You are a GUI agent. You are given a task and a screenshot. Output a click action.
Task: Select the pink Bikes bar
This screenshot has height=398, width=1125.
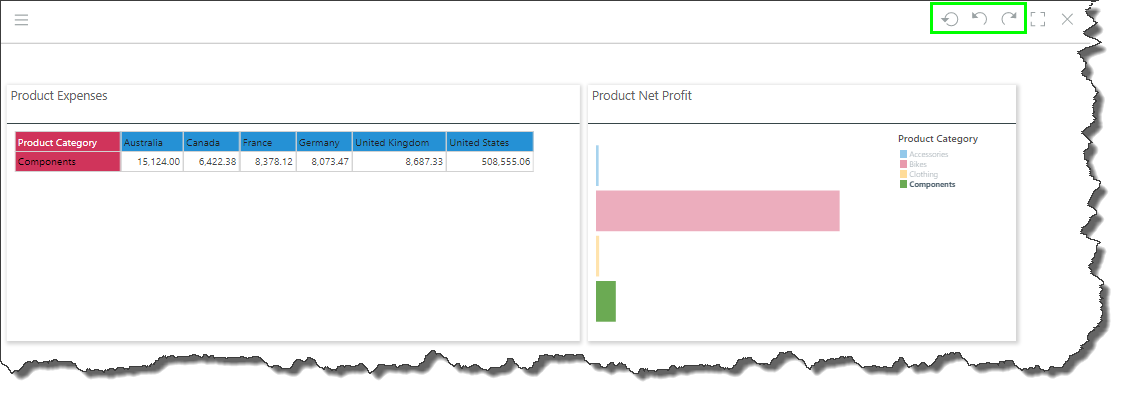click(x=717, y=211)
